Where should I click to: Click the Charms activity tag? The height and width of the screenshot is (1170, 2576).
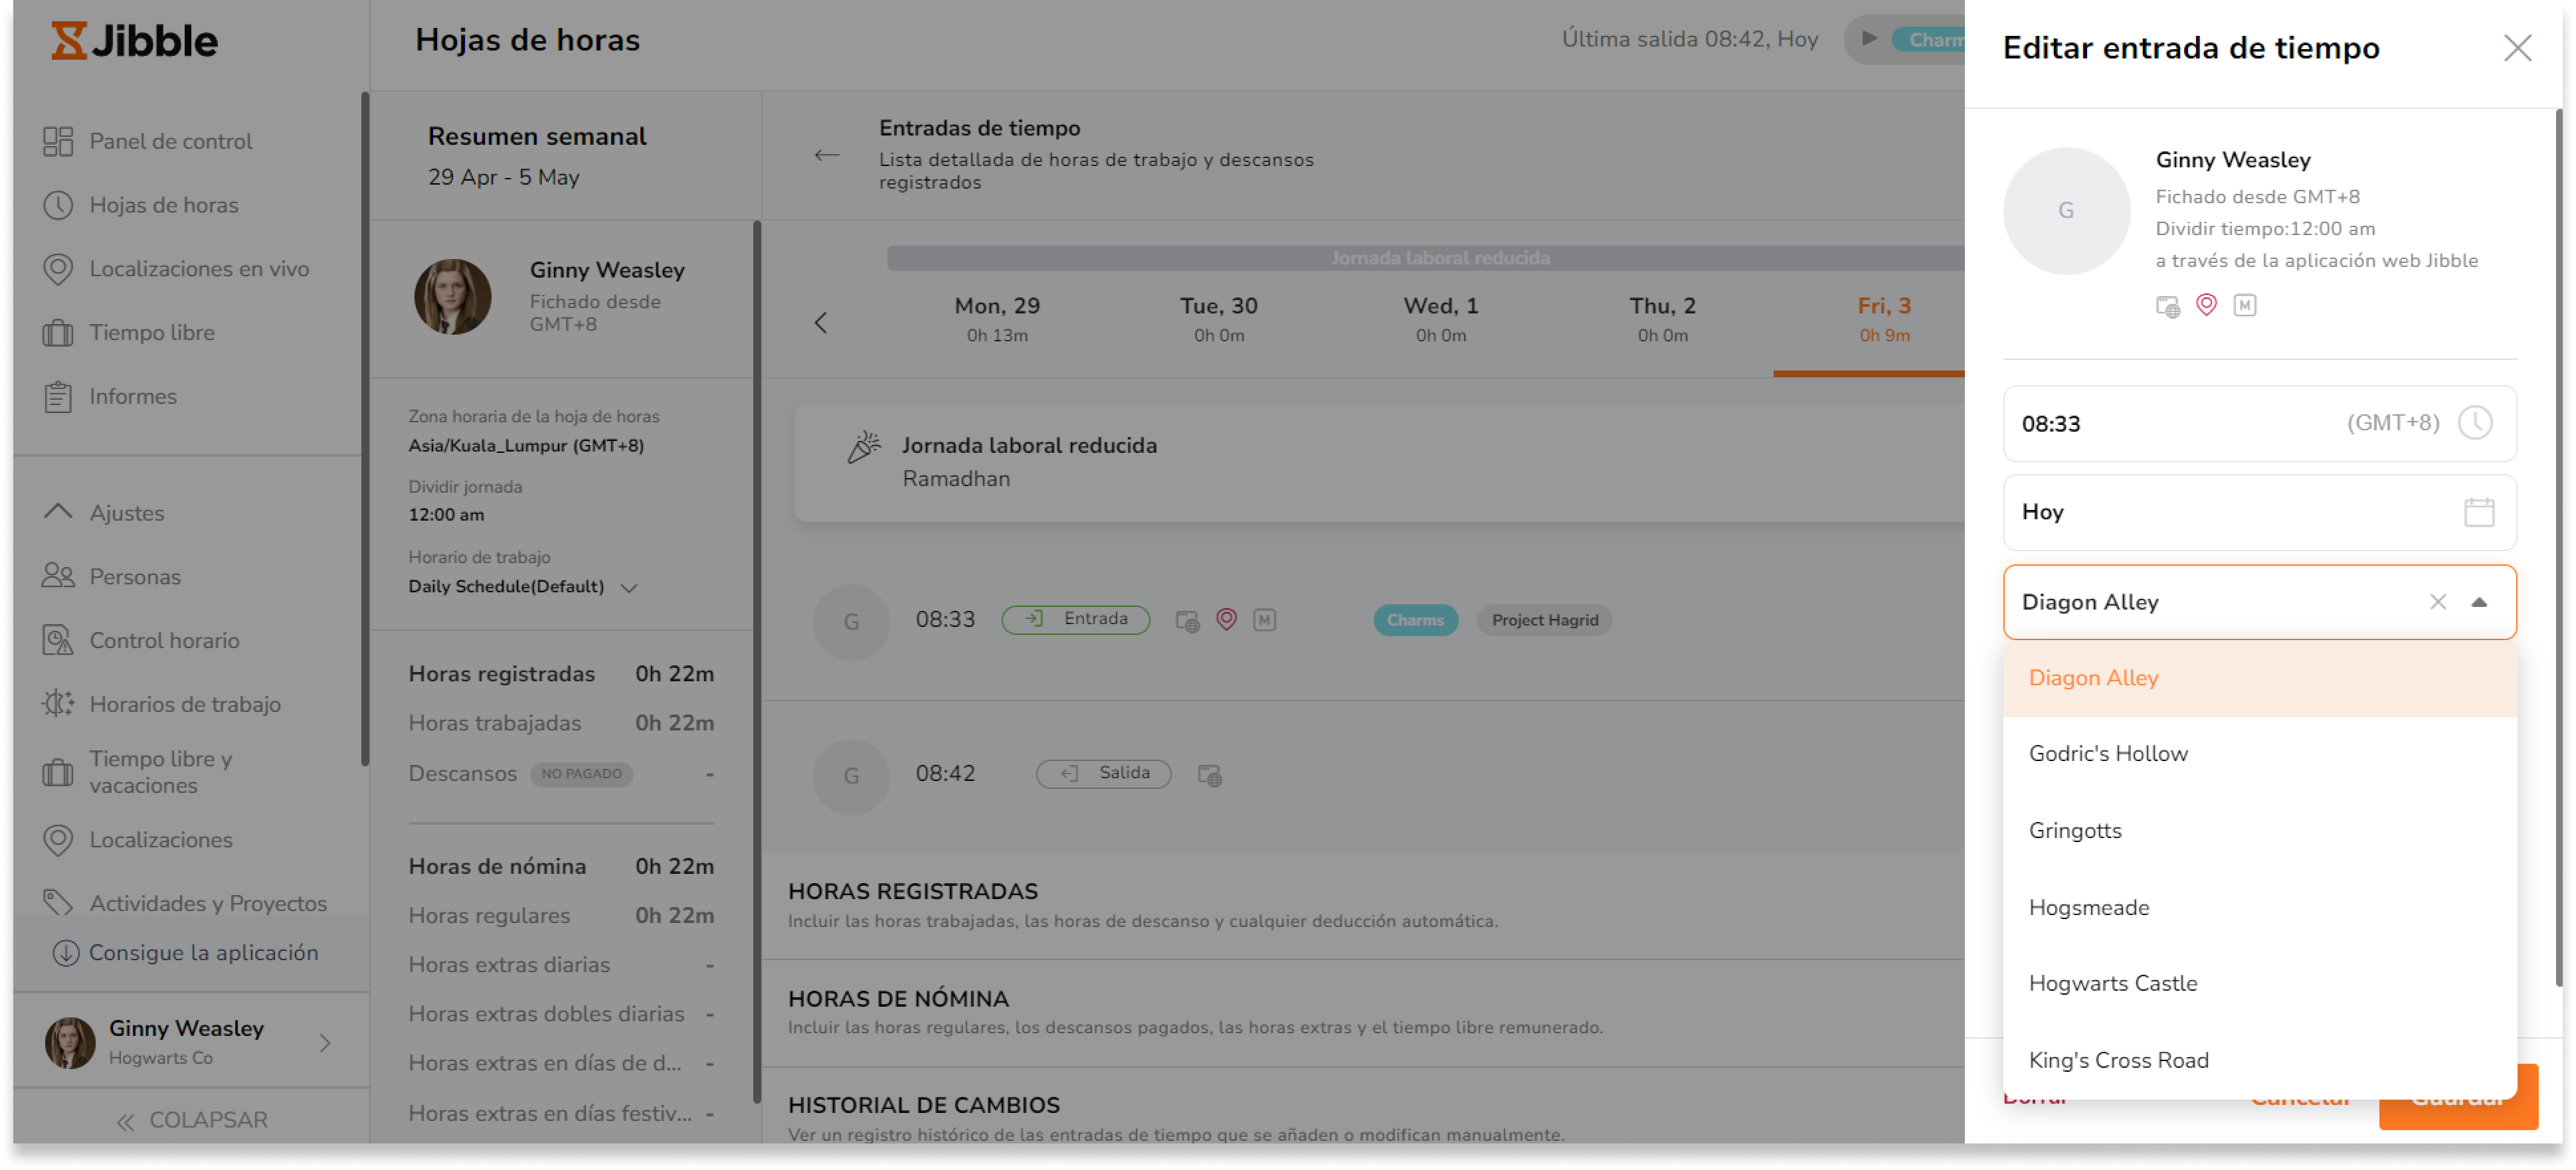point(1415,620)
